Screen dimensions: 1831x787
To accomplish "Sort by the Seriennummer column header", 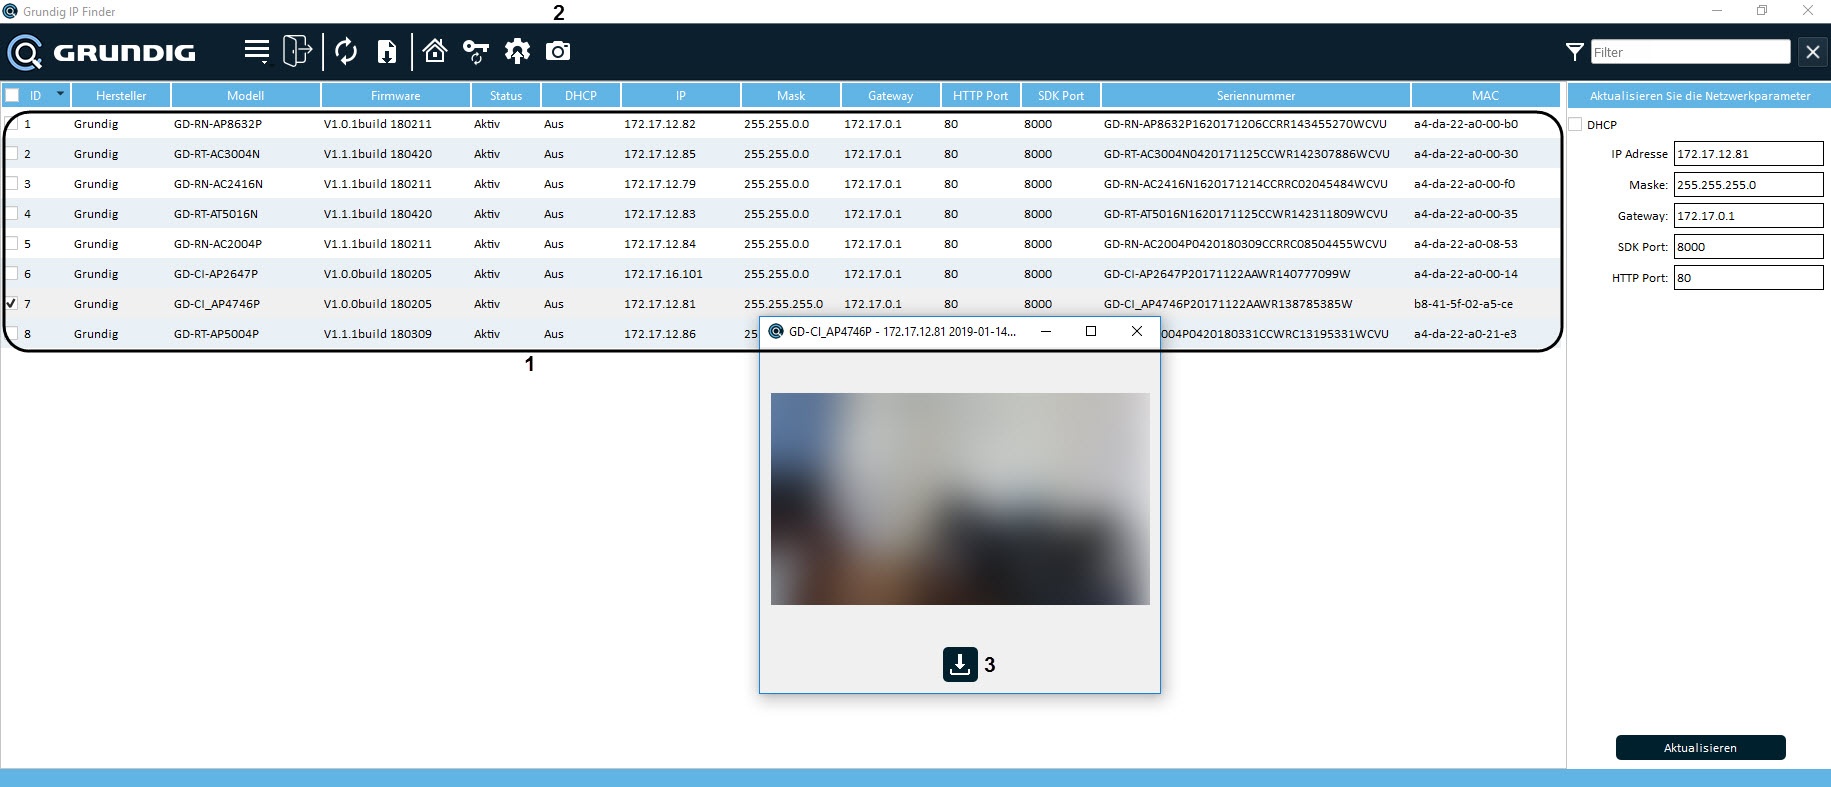I will pos(1255,96).
